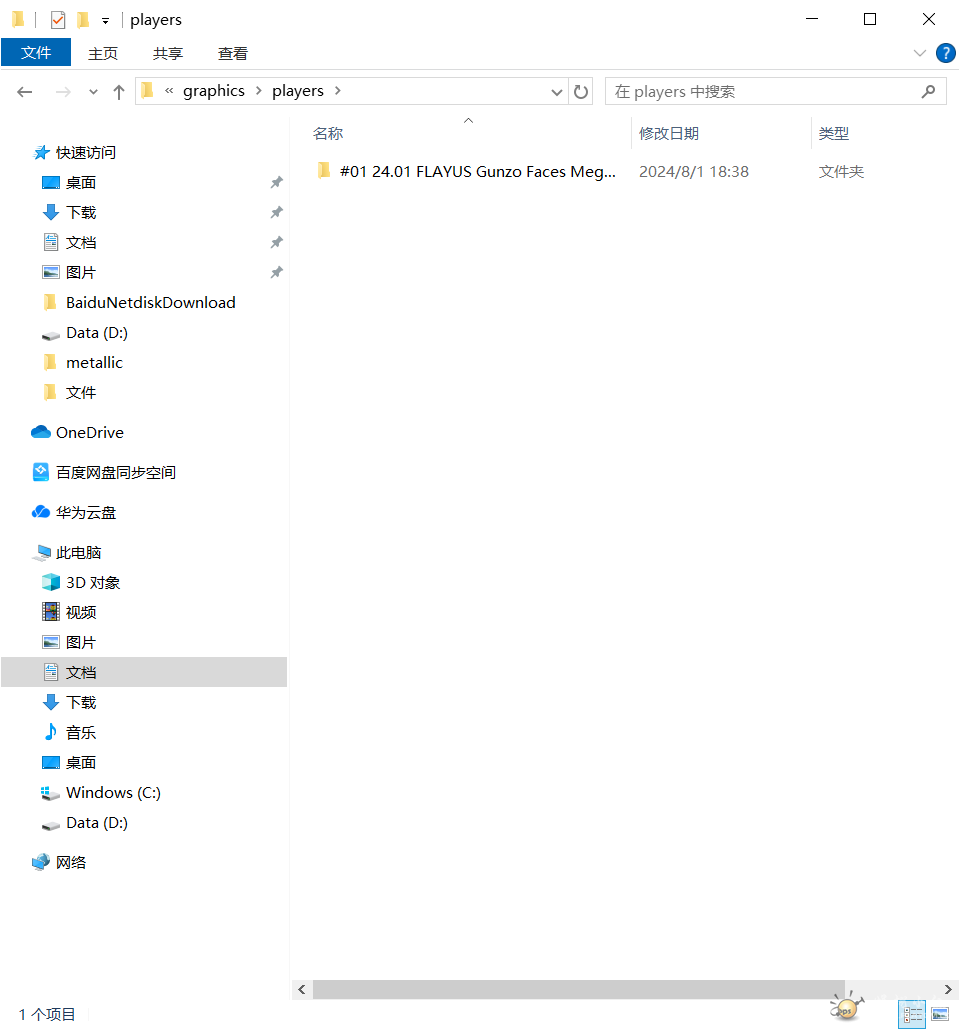Refresh the players folder view

[581, 92]
